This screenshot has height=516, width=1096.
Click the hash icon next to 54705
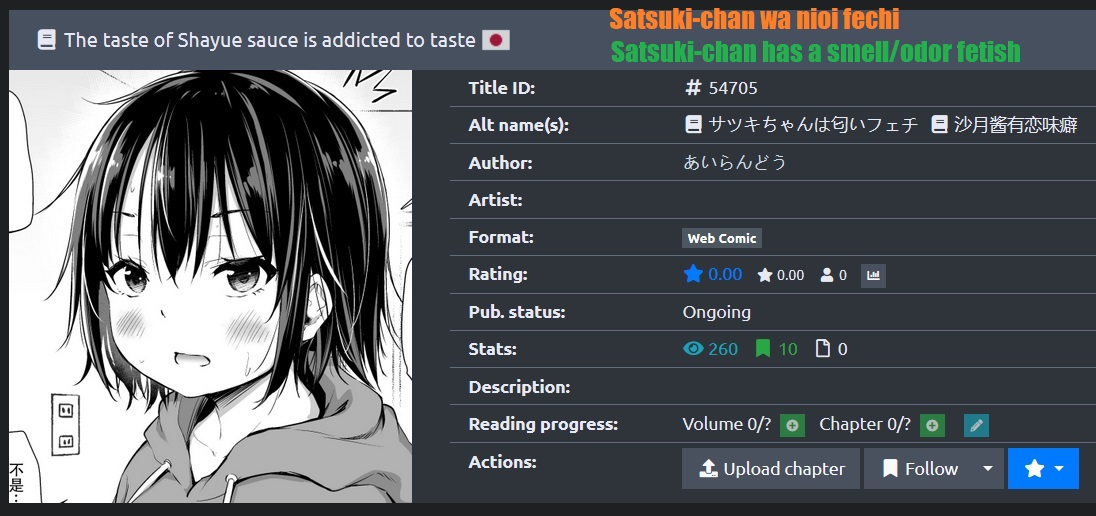(693, 87)
